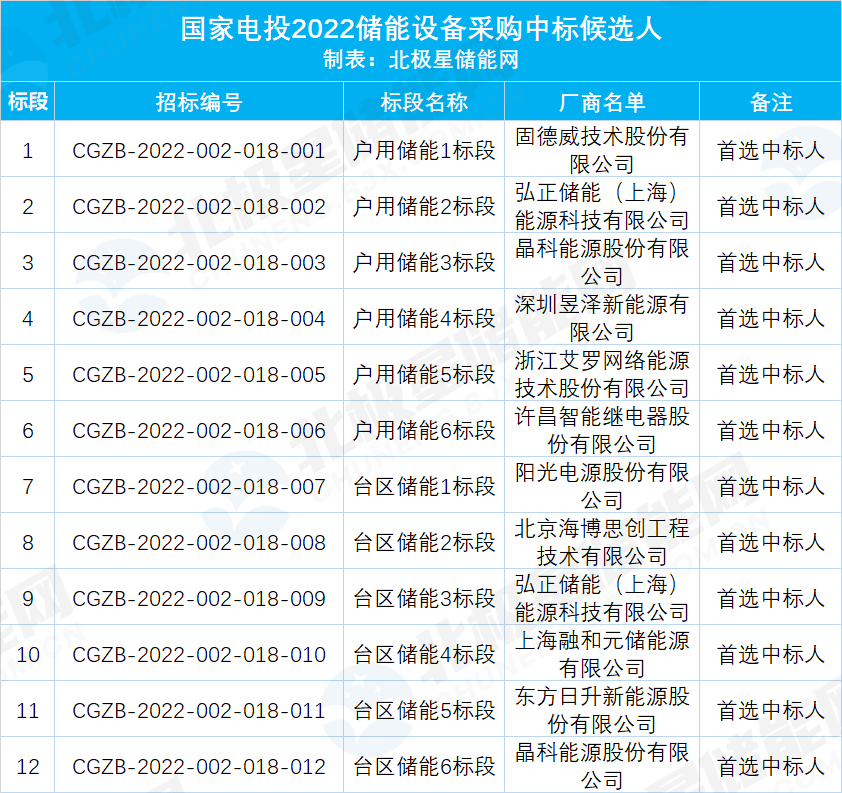Click the 台区储能1标段 cell
The image size is (842, 793).
point(424,487)
